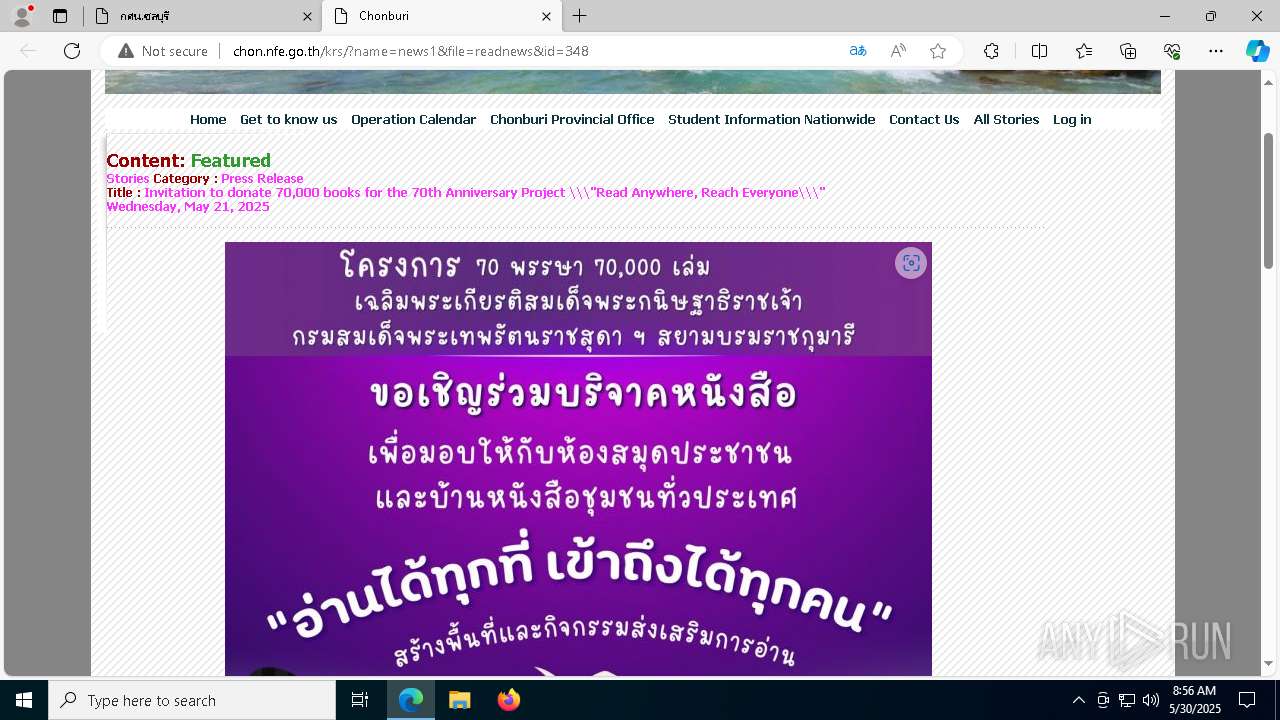This screenshot has width=1280, height=720.
Task: Toggle Split screen view icon
Action: pos(1039,51)
